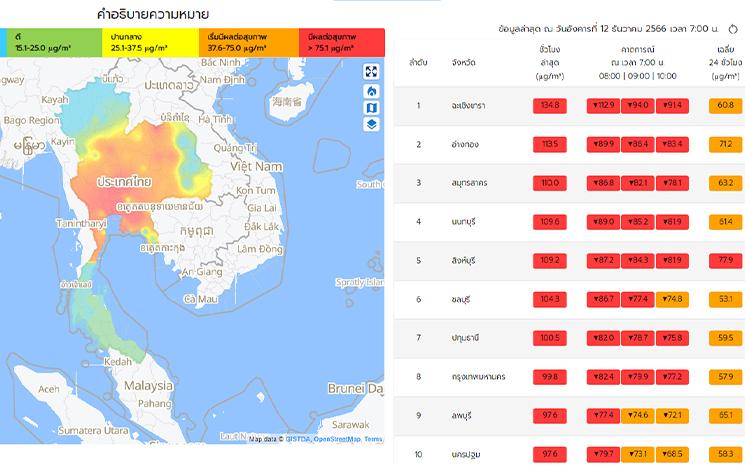Viewport: 745px width, 465px height.
Task: Click the ชั่วโมงล่าสุด column header
Action: click(x=550, y=62)
